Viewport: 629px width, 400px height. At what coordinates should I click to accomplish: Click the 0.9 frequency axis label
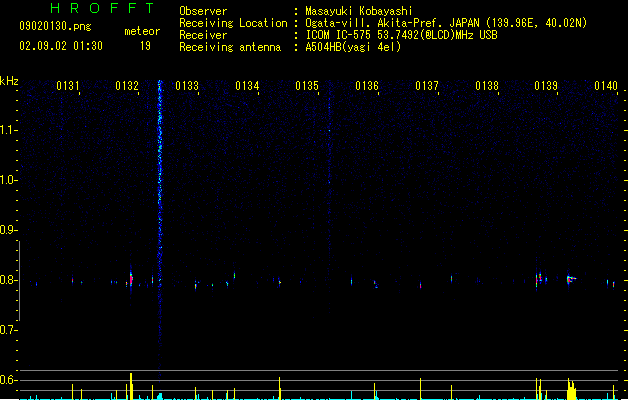(x=8, y=230)
